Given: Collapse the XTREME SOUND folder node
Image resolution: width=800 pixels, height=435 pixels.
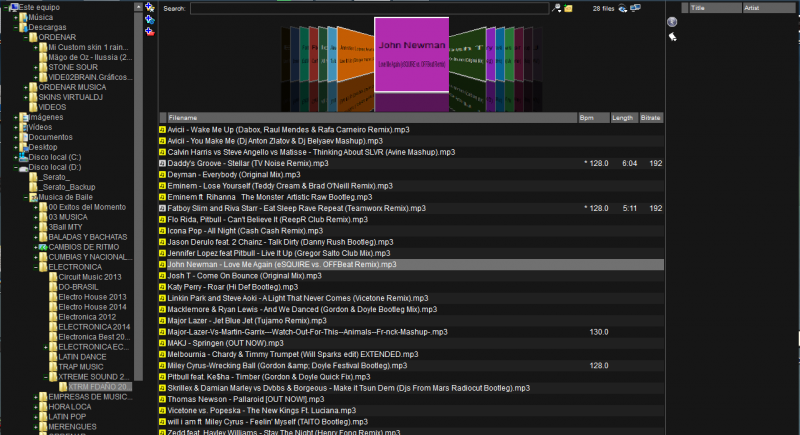Looking at the screenshot, I should point(45,377).
